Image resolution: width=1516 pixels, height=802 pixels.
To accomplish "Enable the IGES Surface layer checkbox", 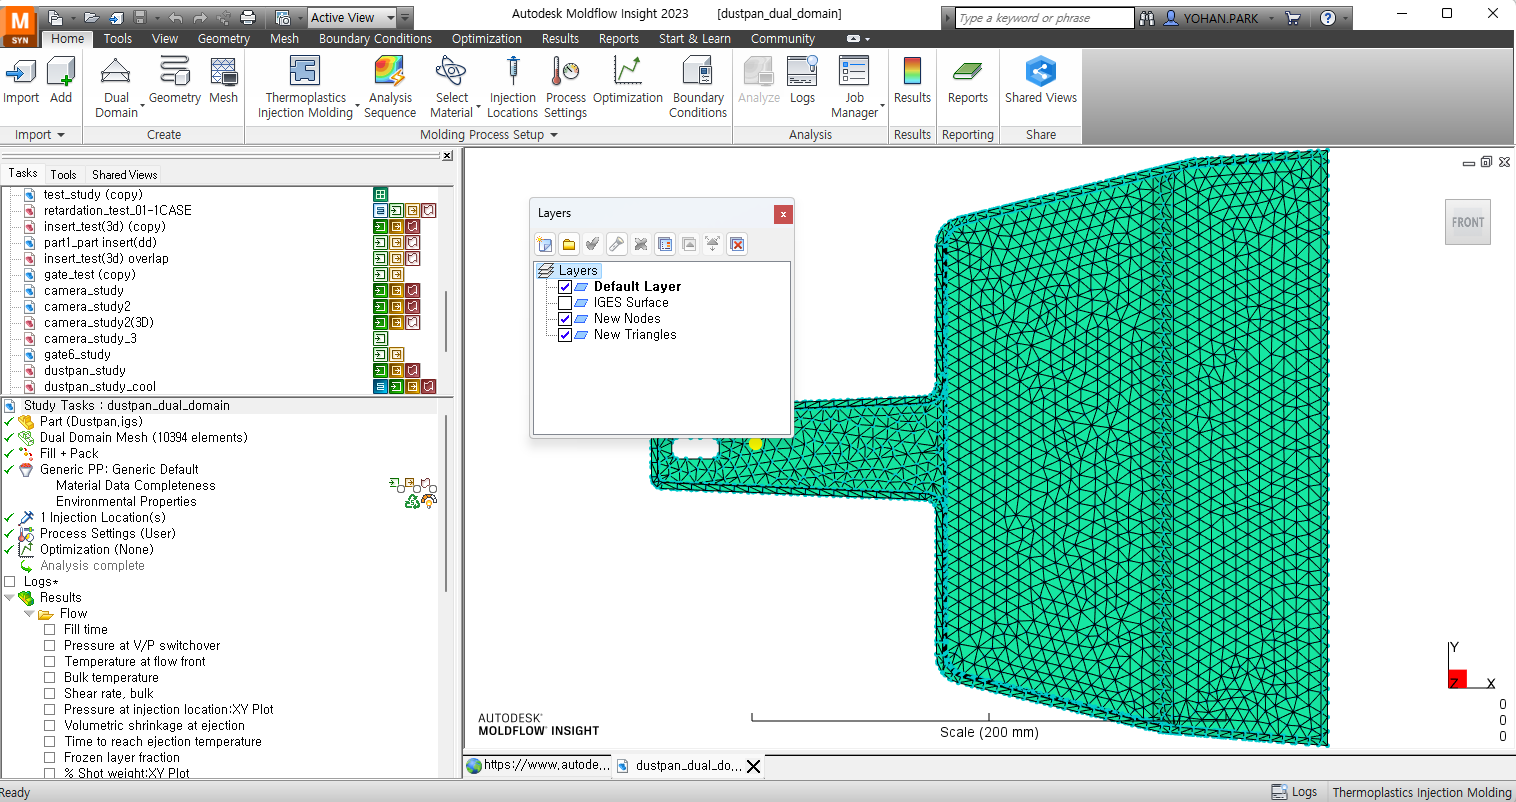I will point(565,303).
